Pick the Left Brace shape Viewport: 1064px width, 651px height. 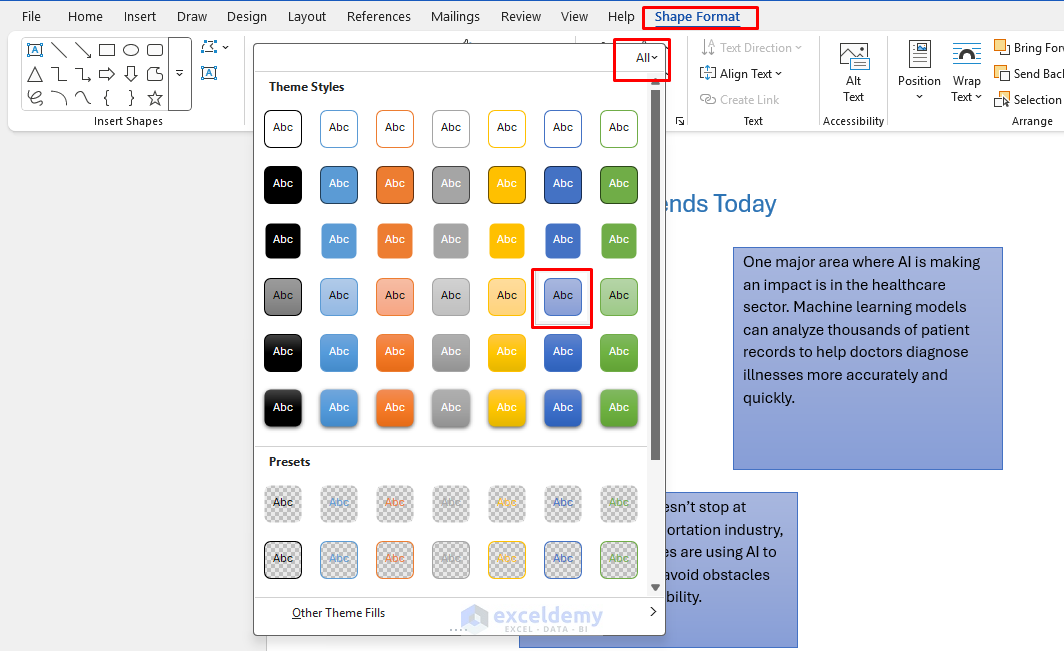click(x=107, y=98)
